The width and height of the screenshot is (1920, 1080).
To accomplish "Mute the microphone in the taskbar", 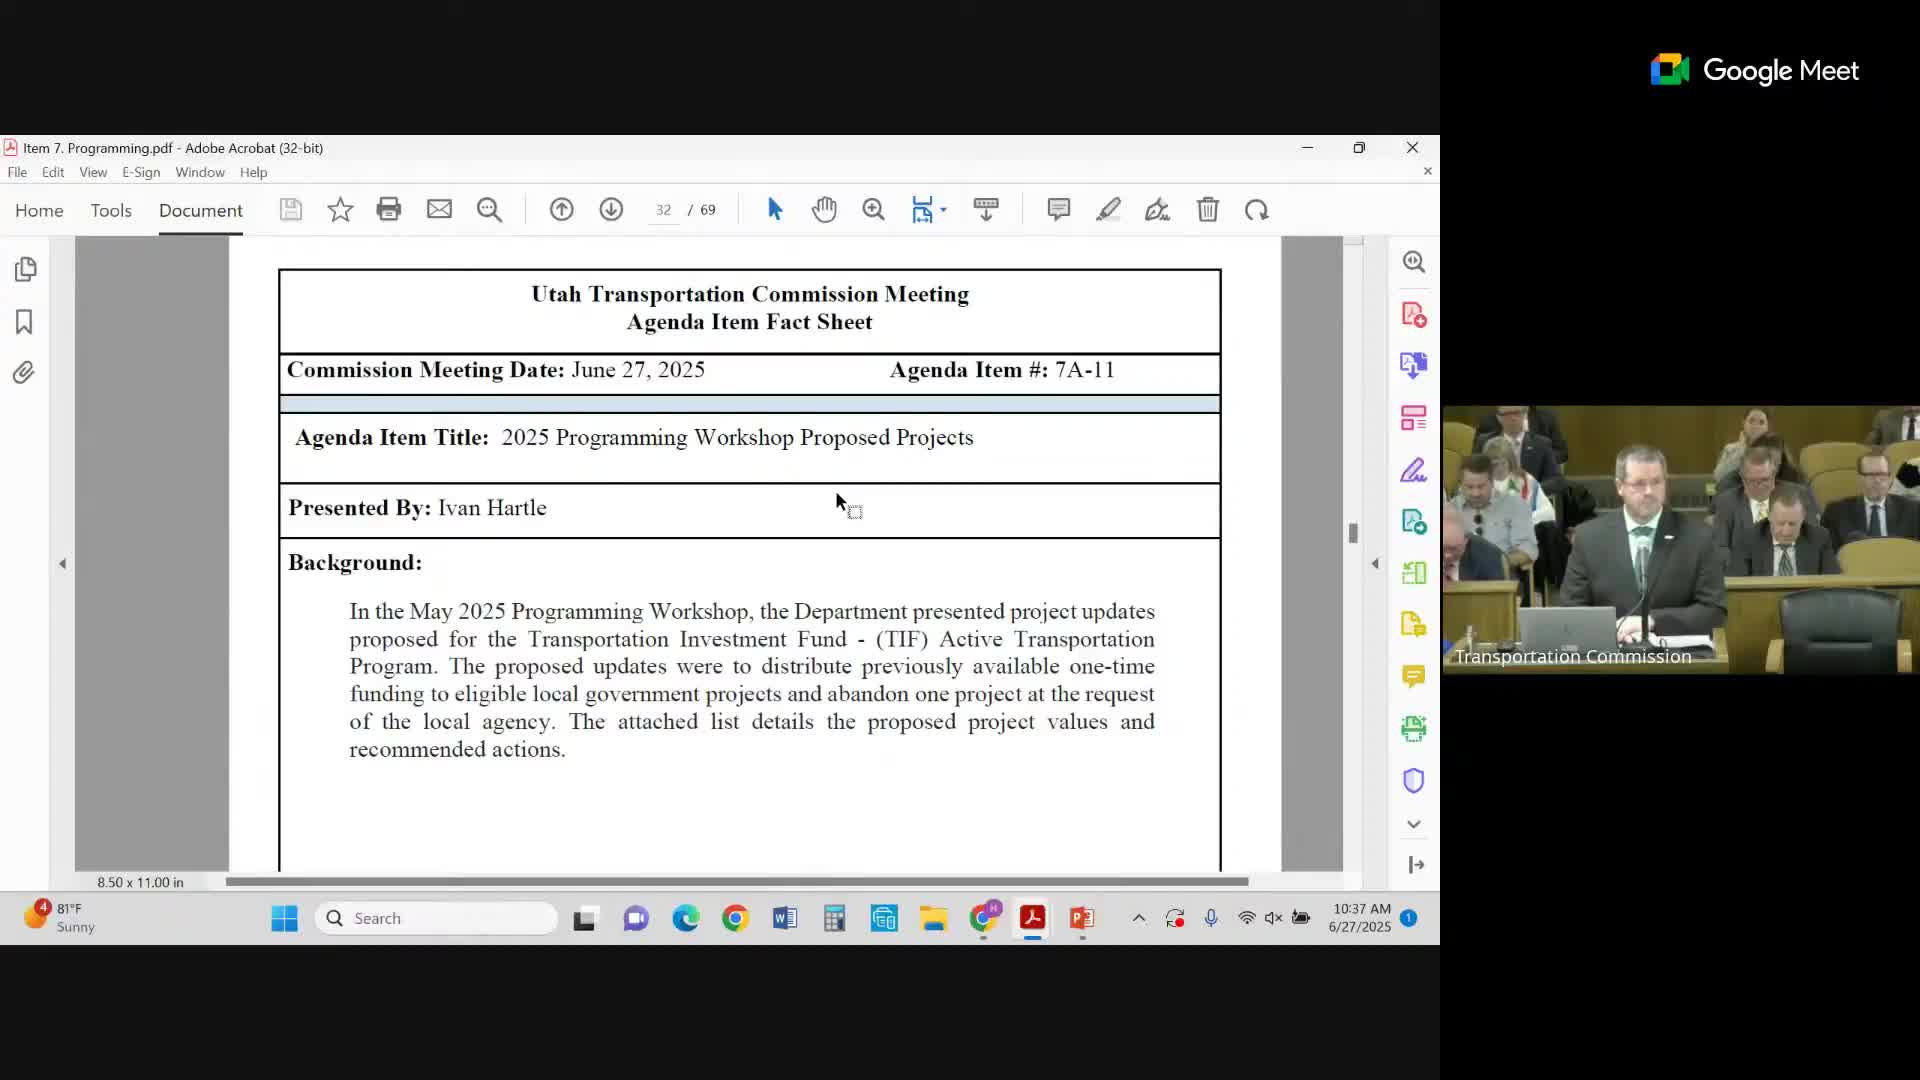I will [x=1210, y=917].
